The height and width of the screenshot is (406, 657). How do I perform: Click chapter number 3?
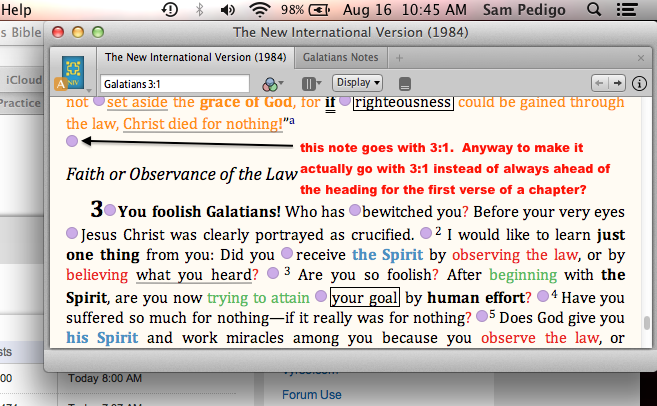(96, 209)
